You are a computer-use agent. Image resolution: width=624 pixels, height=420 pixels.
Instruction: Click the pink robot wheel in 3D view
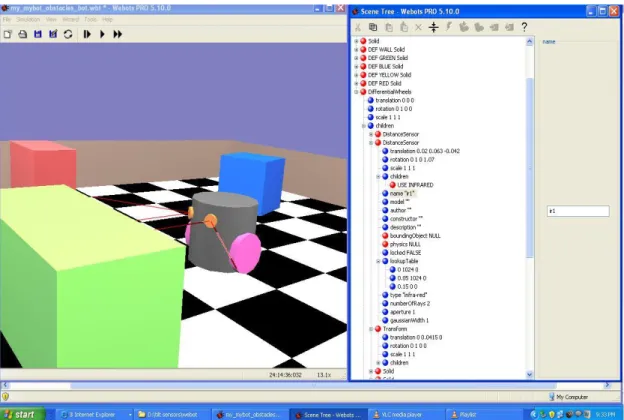click(x=246, y=254)
